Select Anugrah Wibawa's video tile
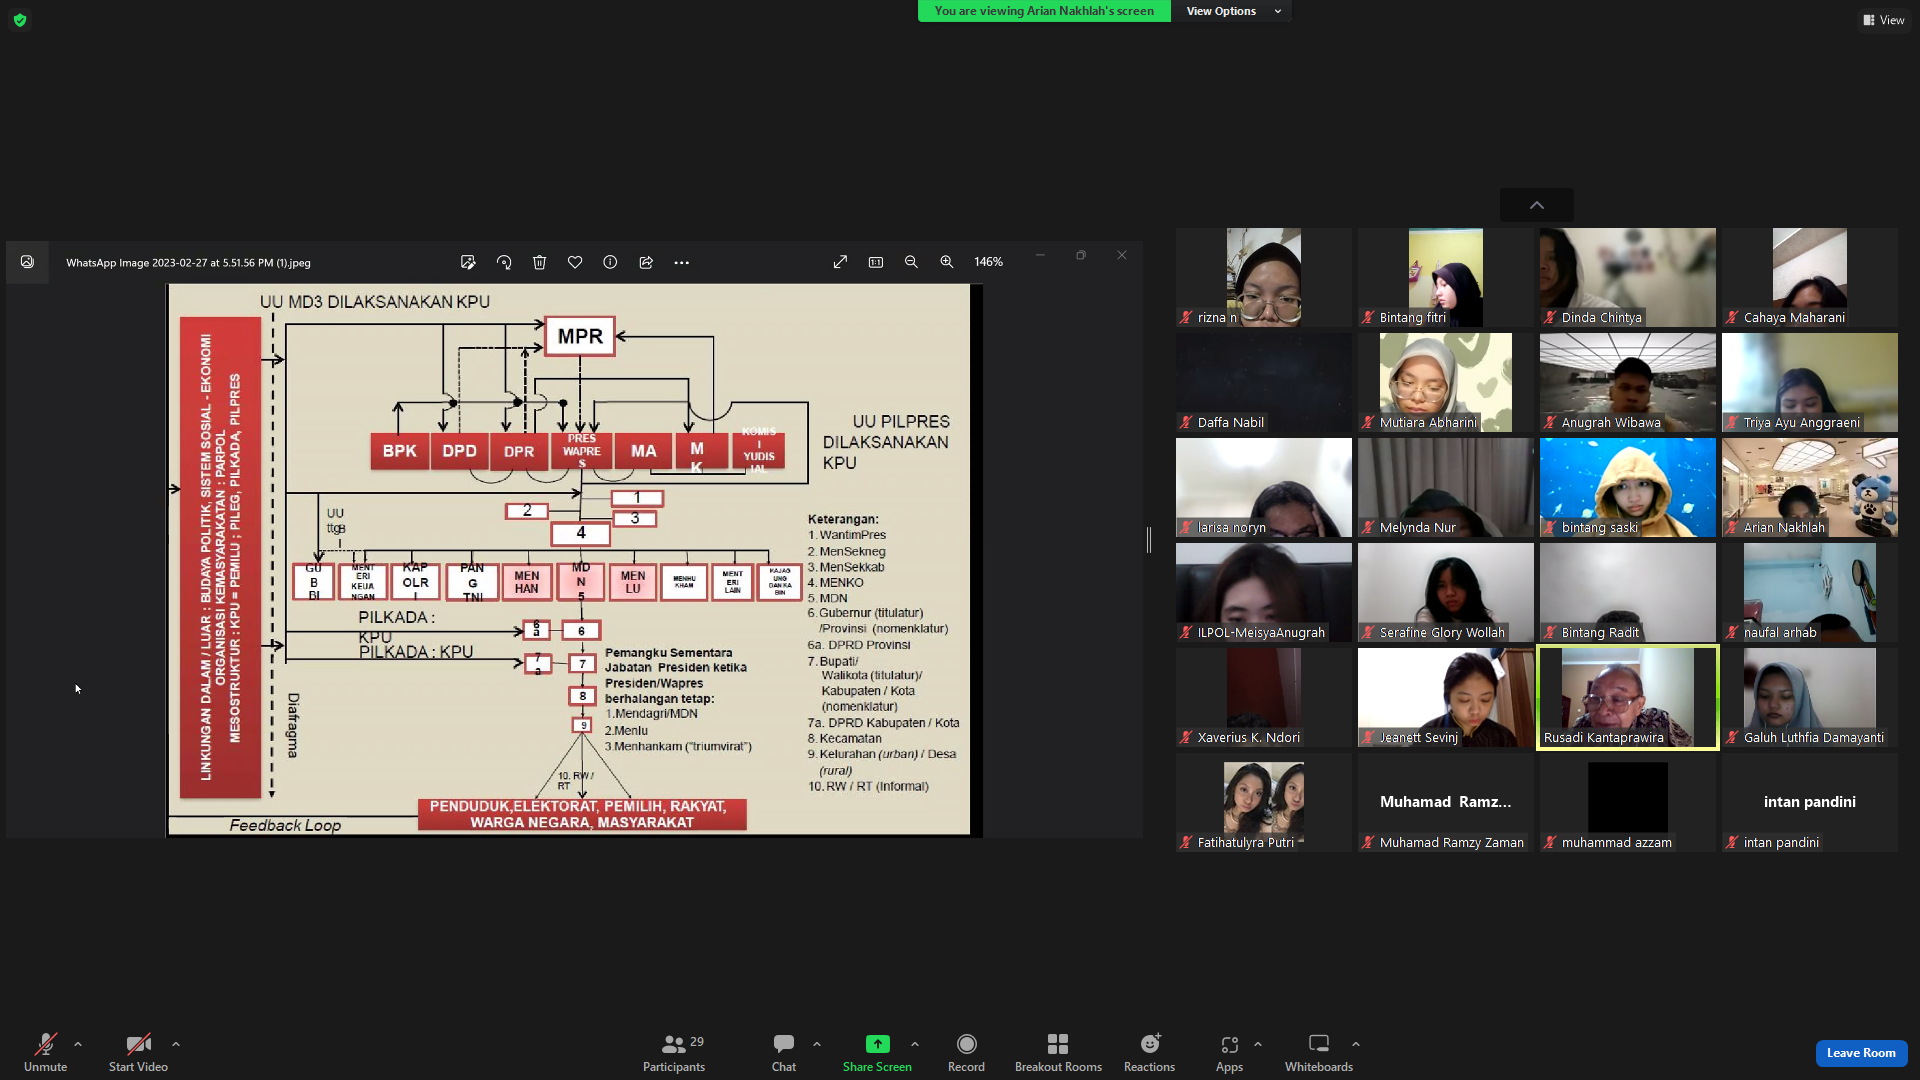The height and width of the screenshot is (1080, 1920). [1628, 382]
